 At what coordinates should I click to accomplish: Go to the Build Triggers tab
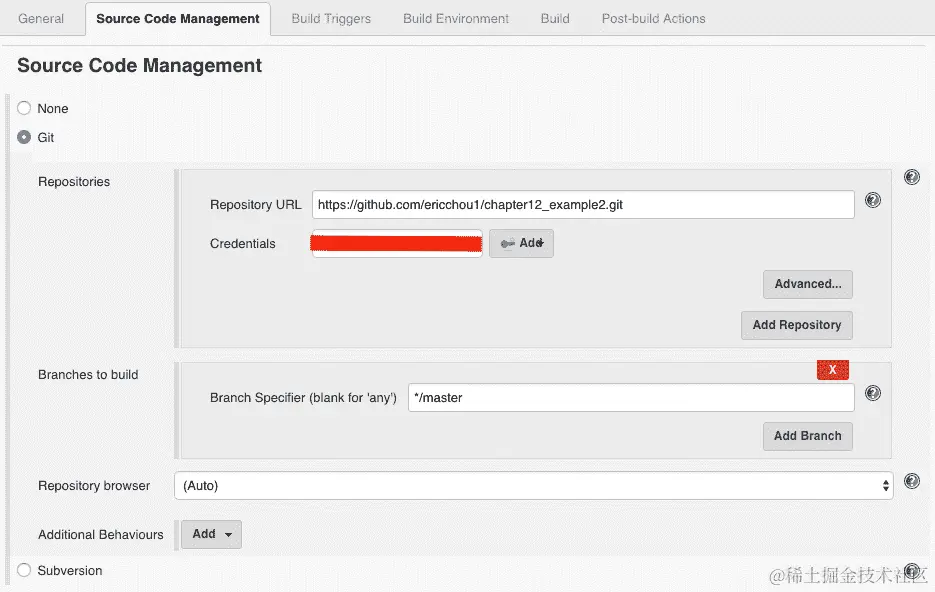coord(331,18)
